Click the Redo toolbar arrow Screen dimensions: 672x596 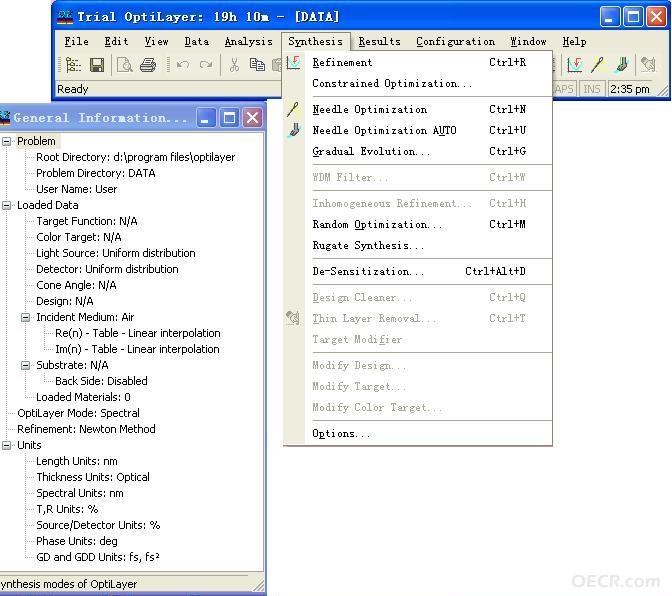[x=206, y=65]
